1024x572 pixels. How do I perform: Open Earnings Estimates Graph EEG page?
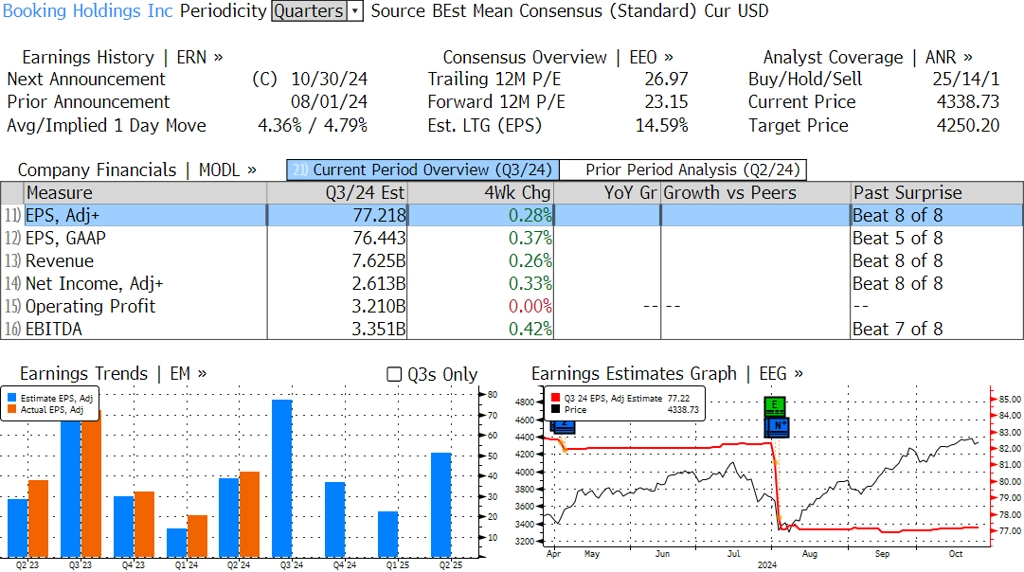pos(667,373)
